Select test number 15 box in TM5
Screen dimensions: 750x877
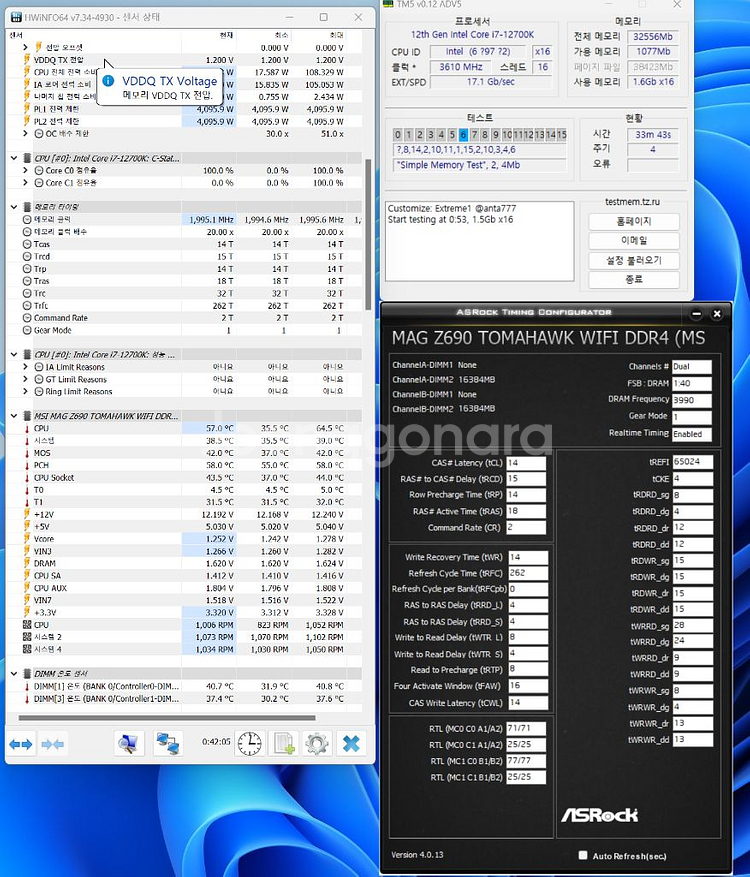tap(562, 135)
